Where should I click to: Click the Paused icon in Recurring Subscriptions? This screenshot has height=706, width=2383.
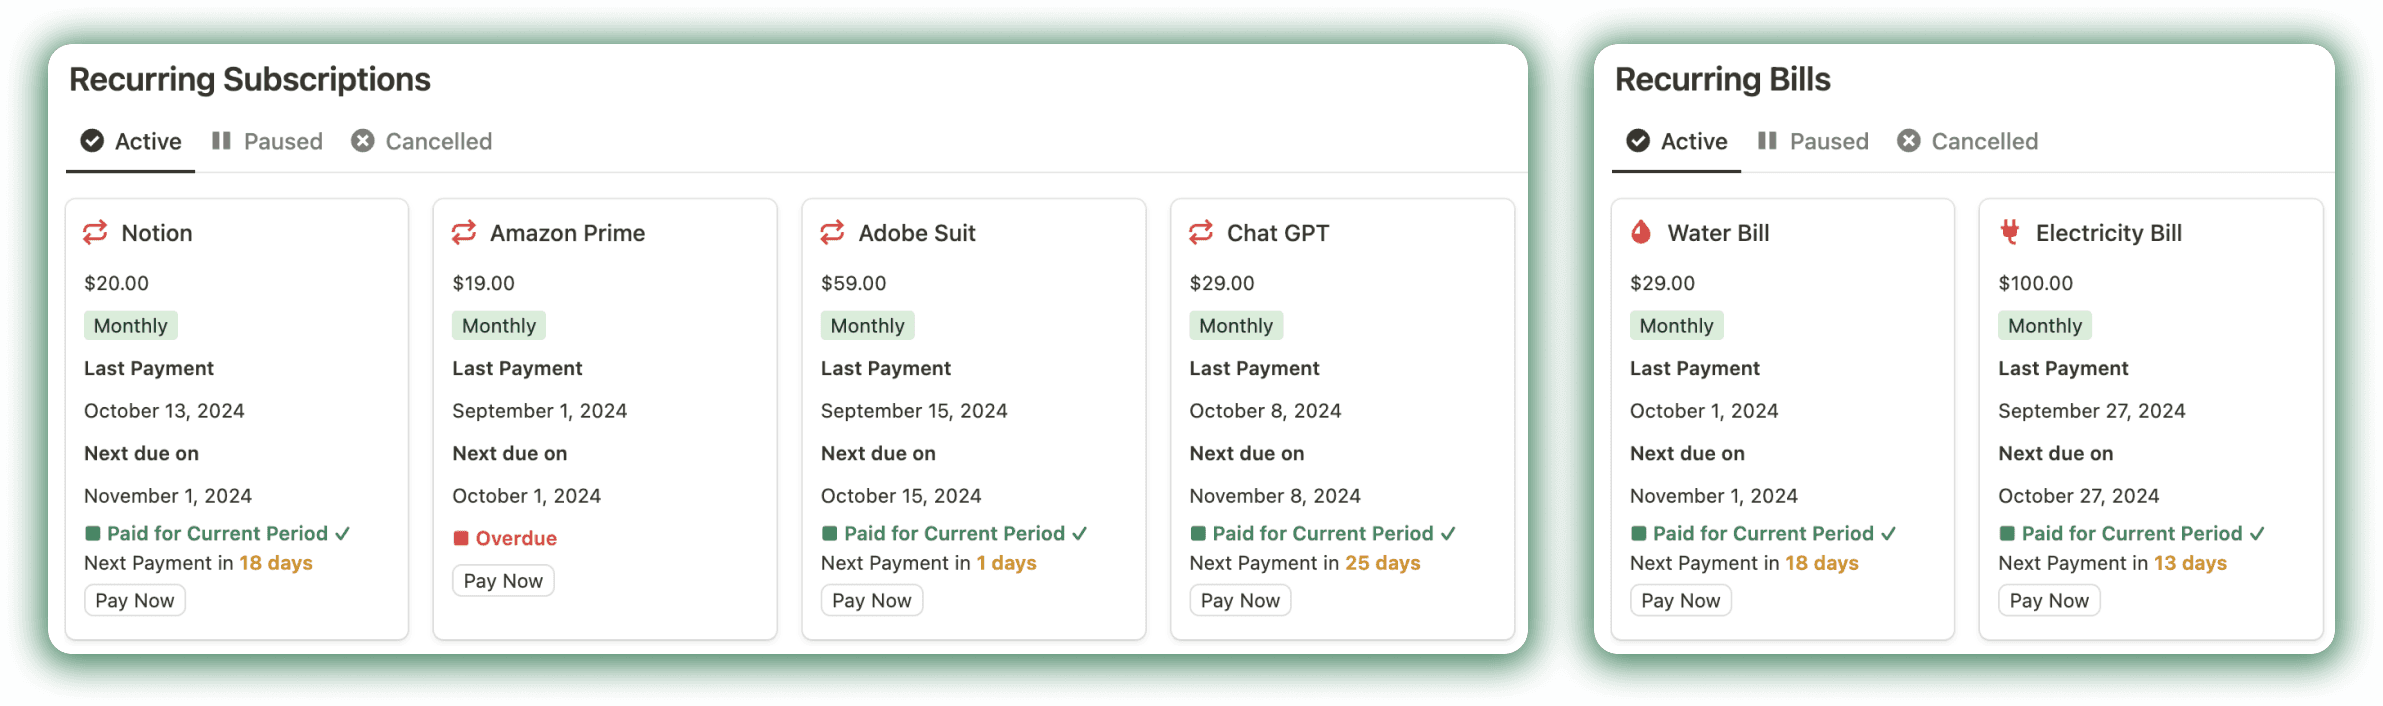(x=221, y=141)
